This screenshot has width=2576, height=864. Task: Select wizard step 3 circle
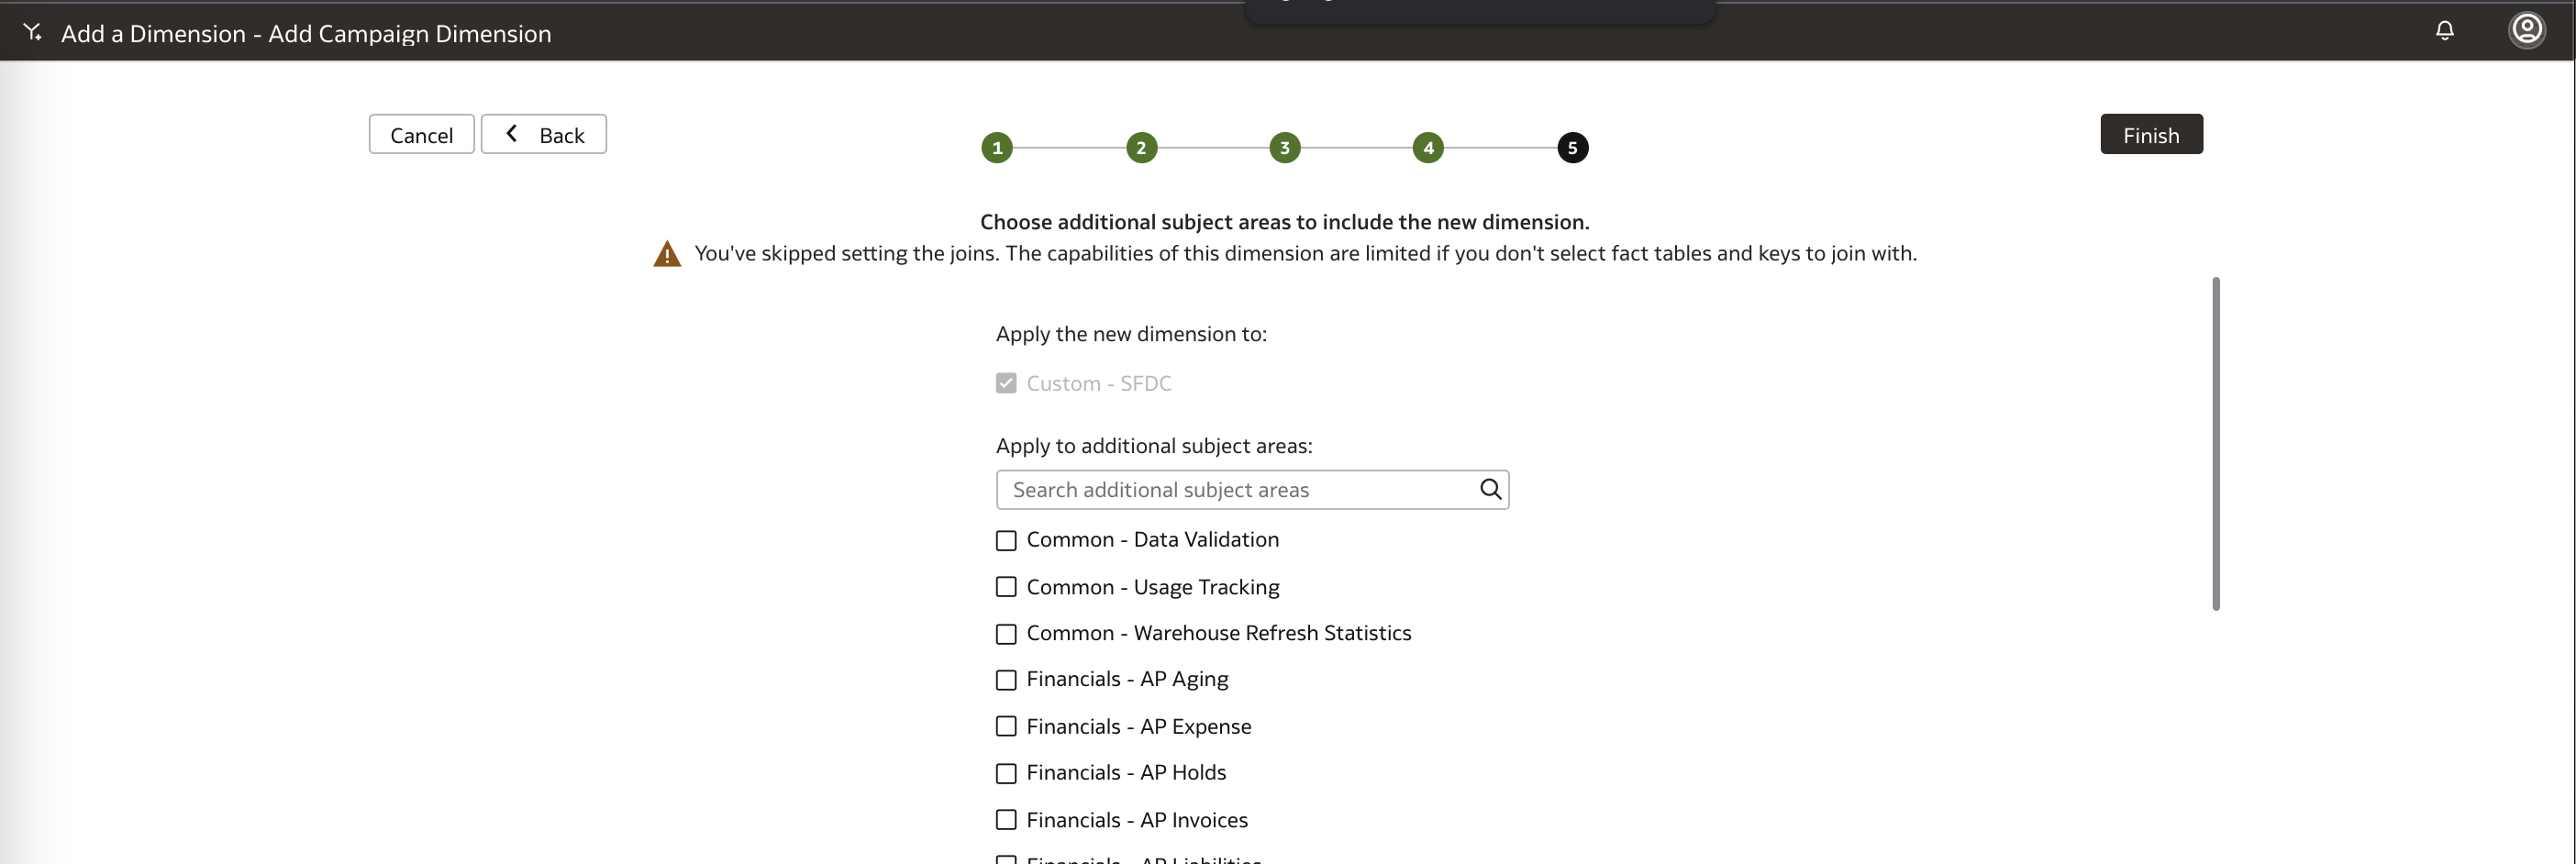coord(1285,148)
